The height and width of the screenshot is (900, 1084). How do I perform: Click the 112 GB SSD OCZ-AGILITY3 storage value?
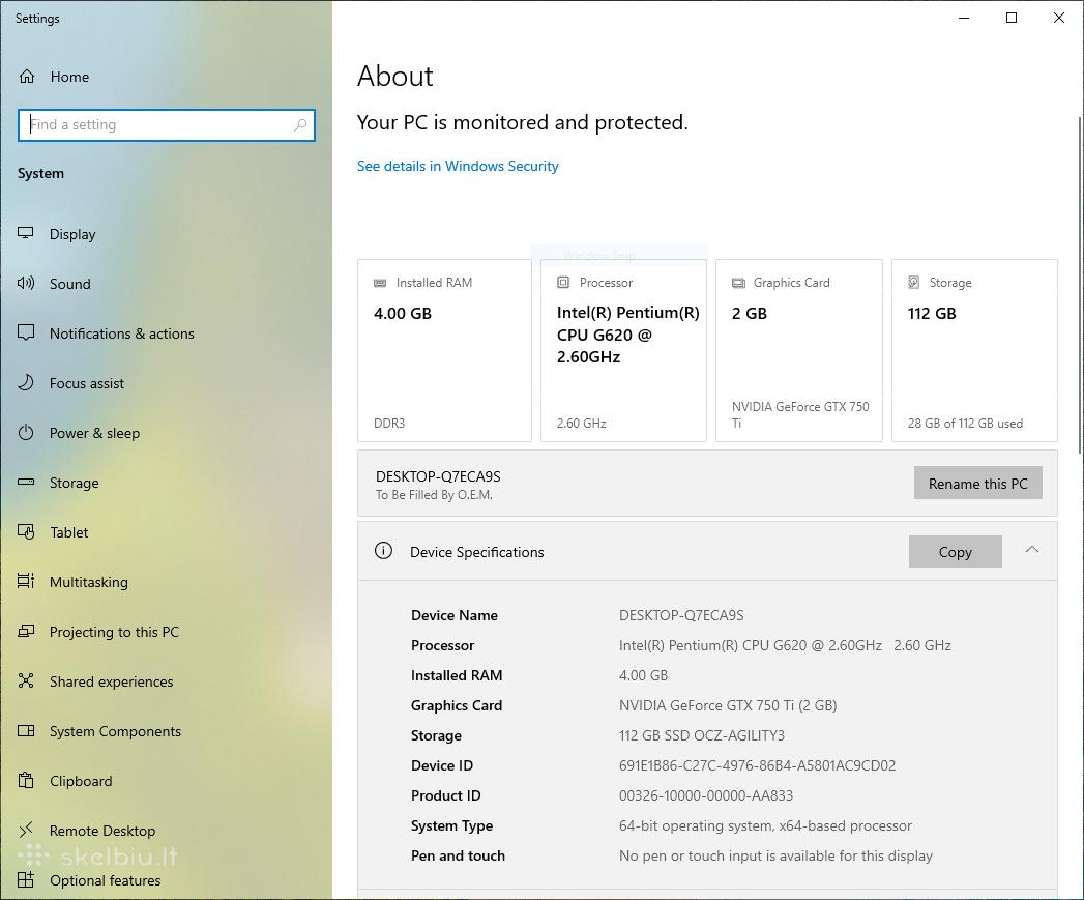click(702, 735)
